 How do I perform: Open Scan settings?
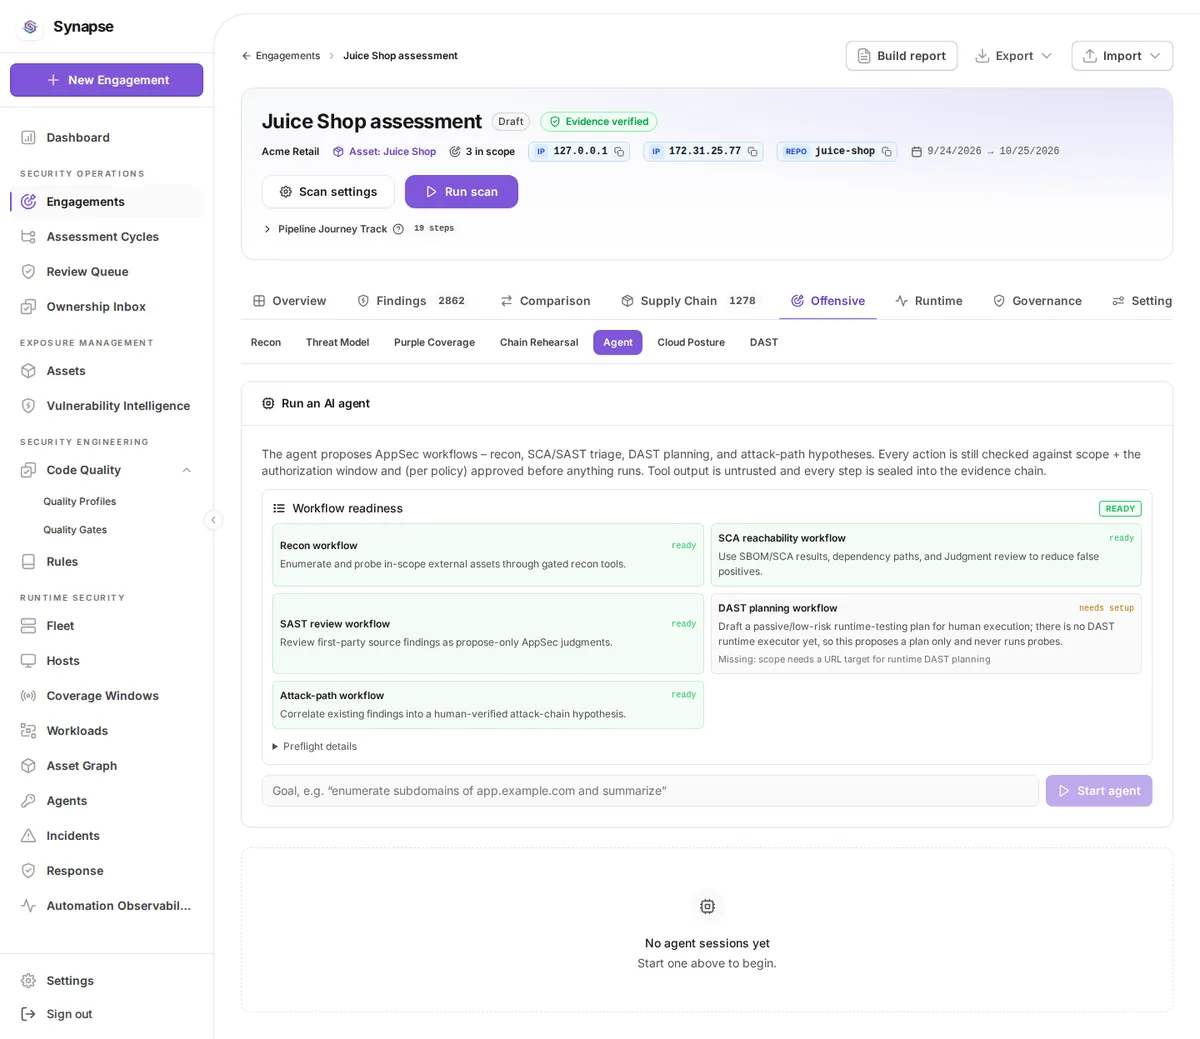point(328,192)
